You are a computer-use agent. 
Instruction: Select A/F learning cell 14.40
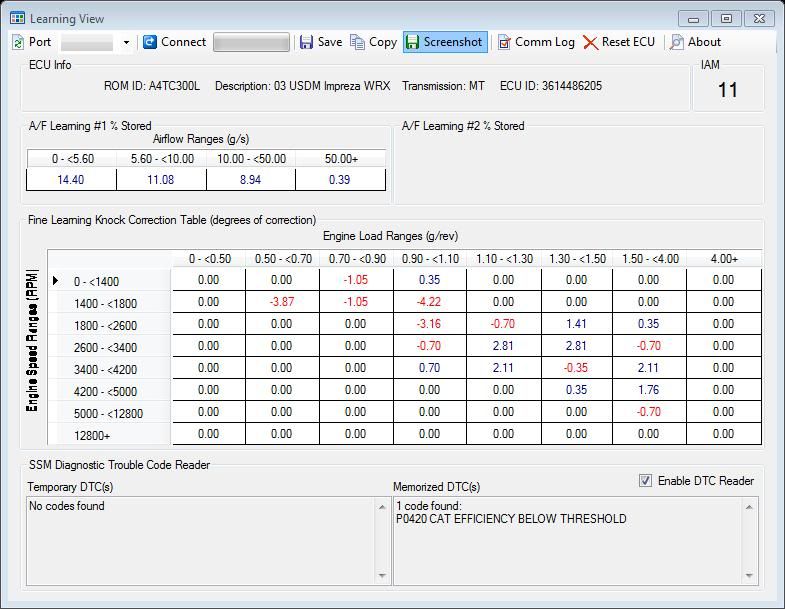[71, 180]
